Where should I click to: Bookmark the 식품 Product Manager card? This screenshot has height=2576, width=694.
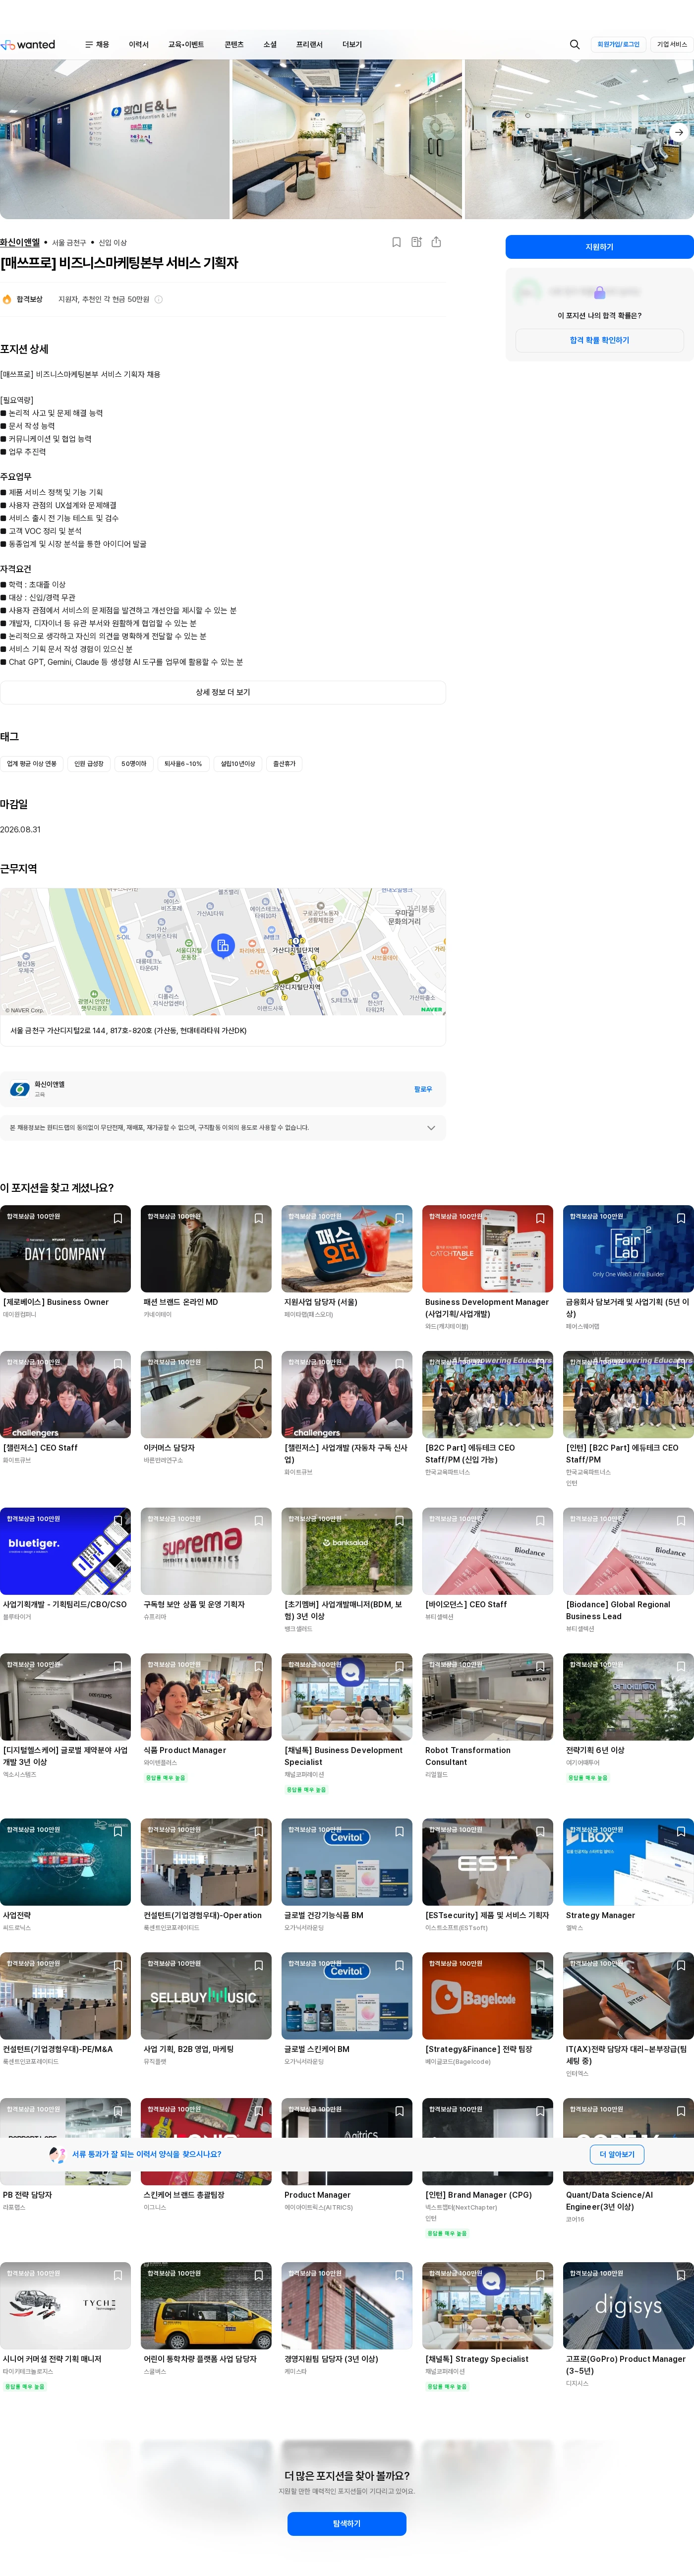pyautogui.click(x=259, y=1667)
